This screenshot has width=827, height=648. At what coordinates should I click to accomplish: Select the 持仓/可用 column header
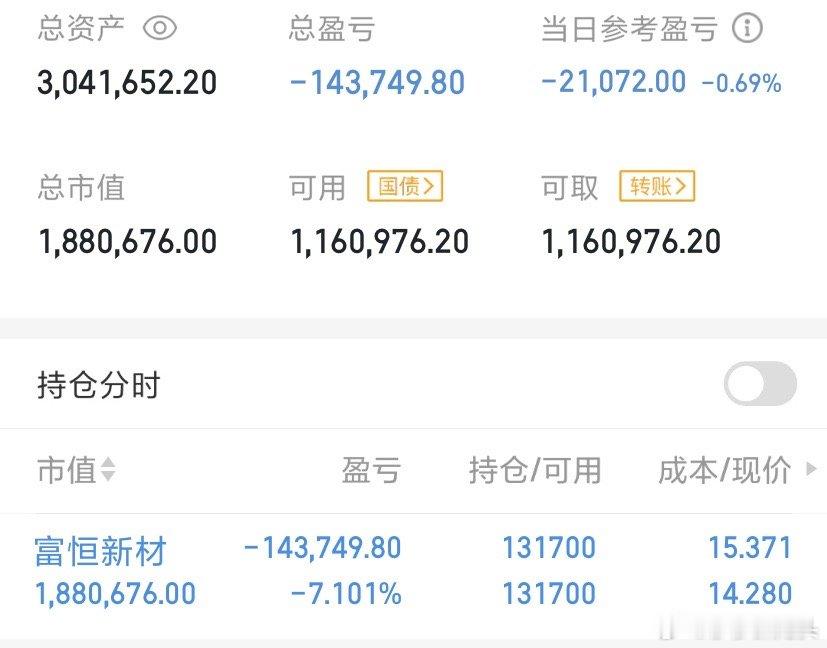[x=535, y=470]
